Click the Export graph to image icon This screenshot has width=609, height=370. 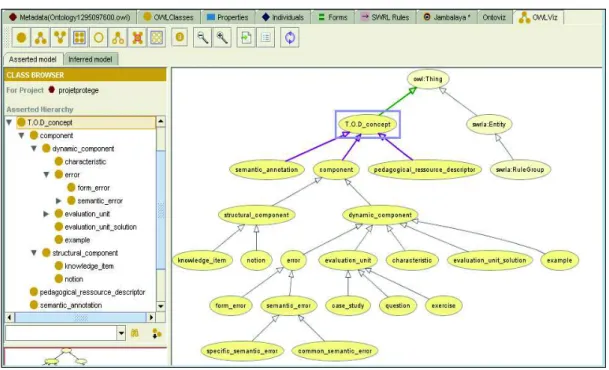pyautogui.click(x=246, y=38)
